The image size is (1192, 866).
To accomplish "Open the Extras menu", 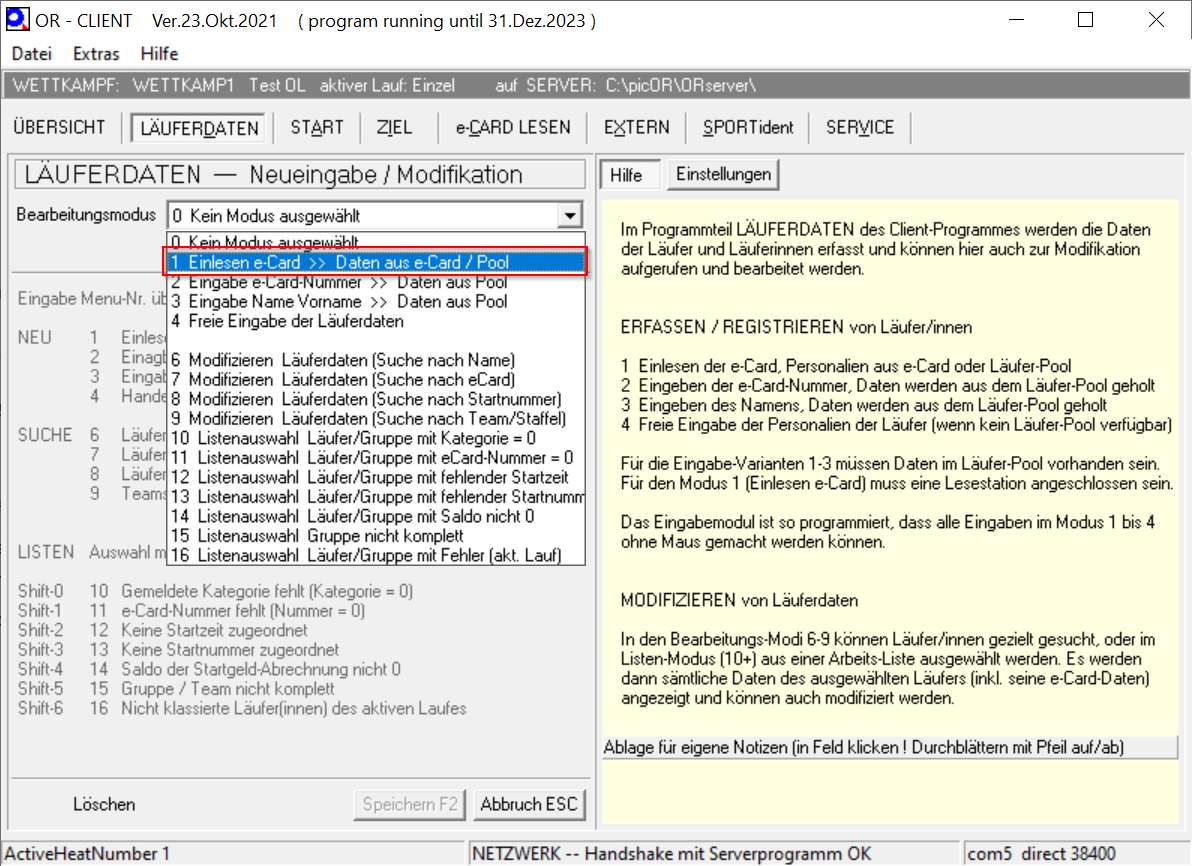I will [x=96, y=54].
